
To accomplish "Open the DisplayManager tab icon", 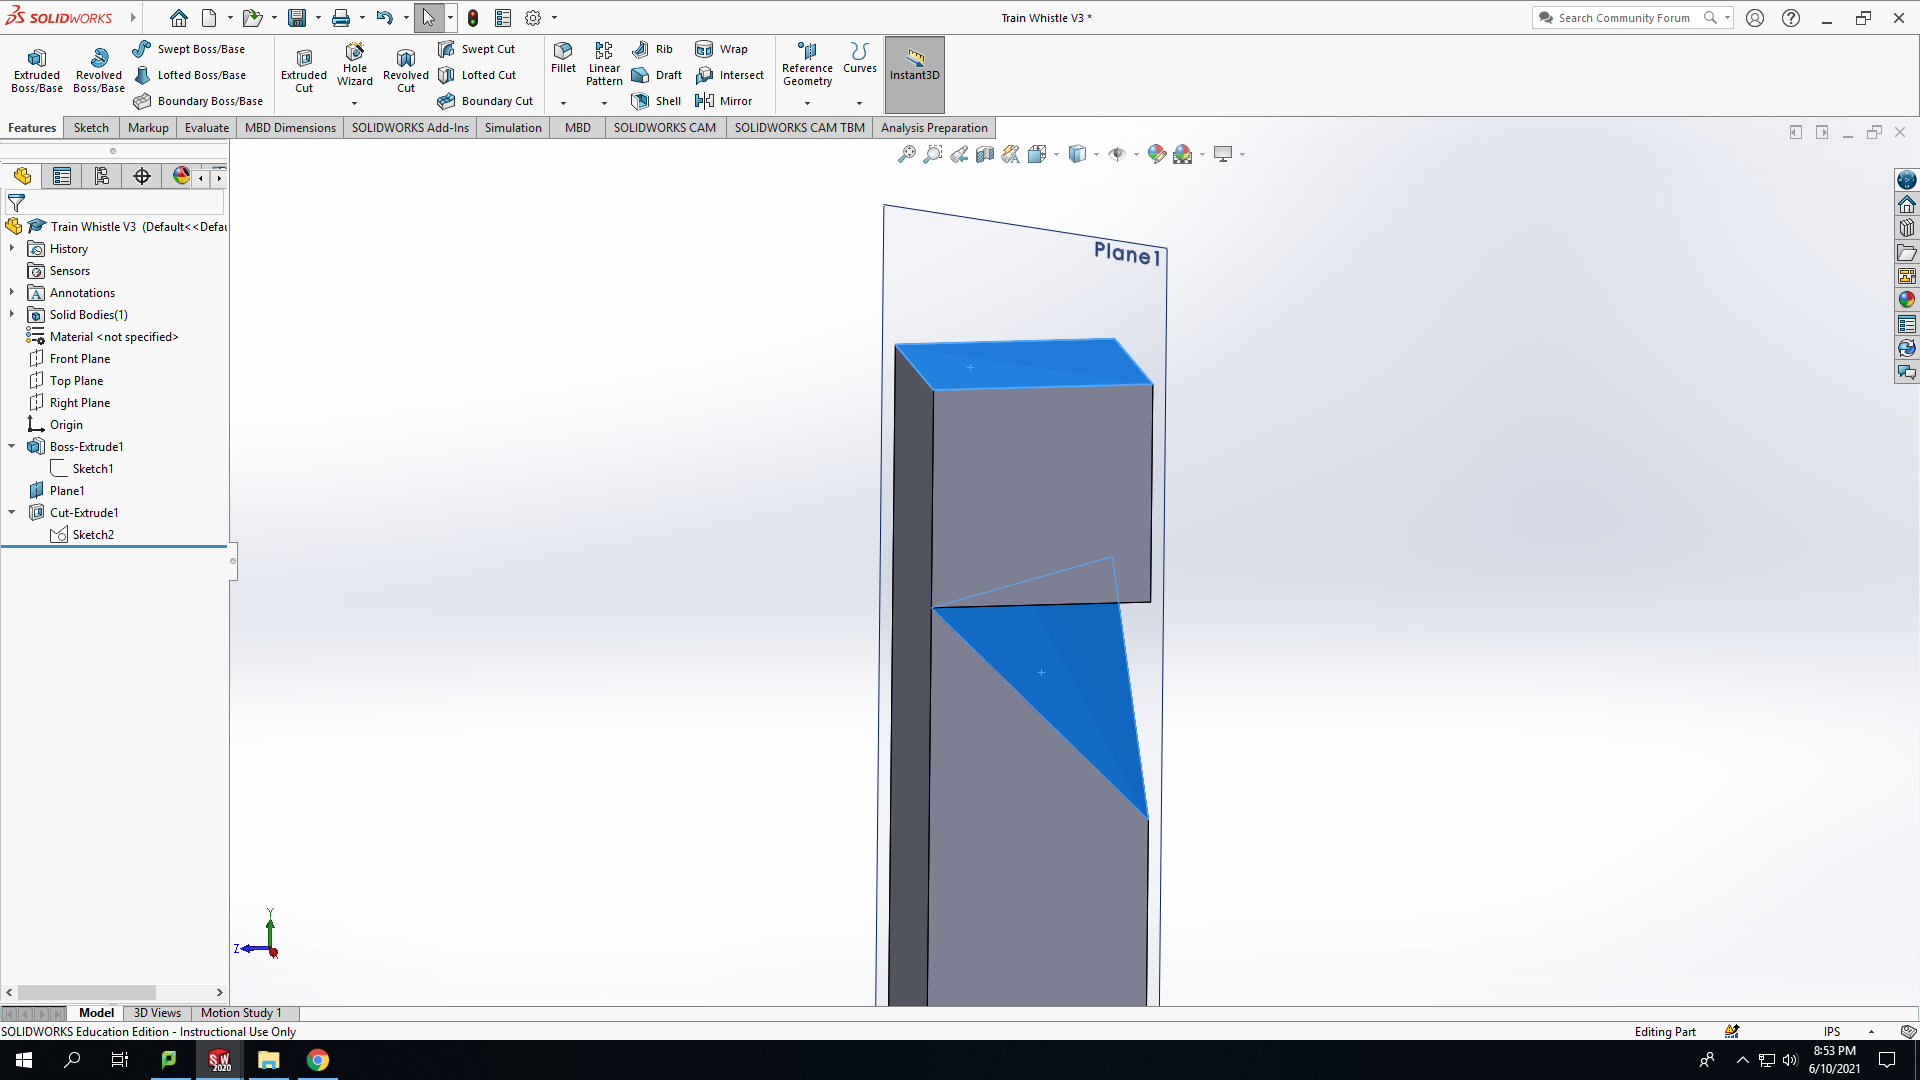I will [x=181, y=177].
